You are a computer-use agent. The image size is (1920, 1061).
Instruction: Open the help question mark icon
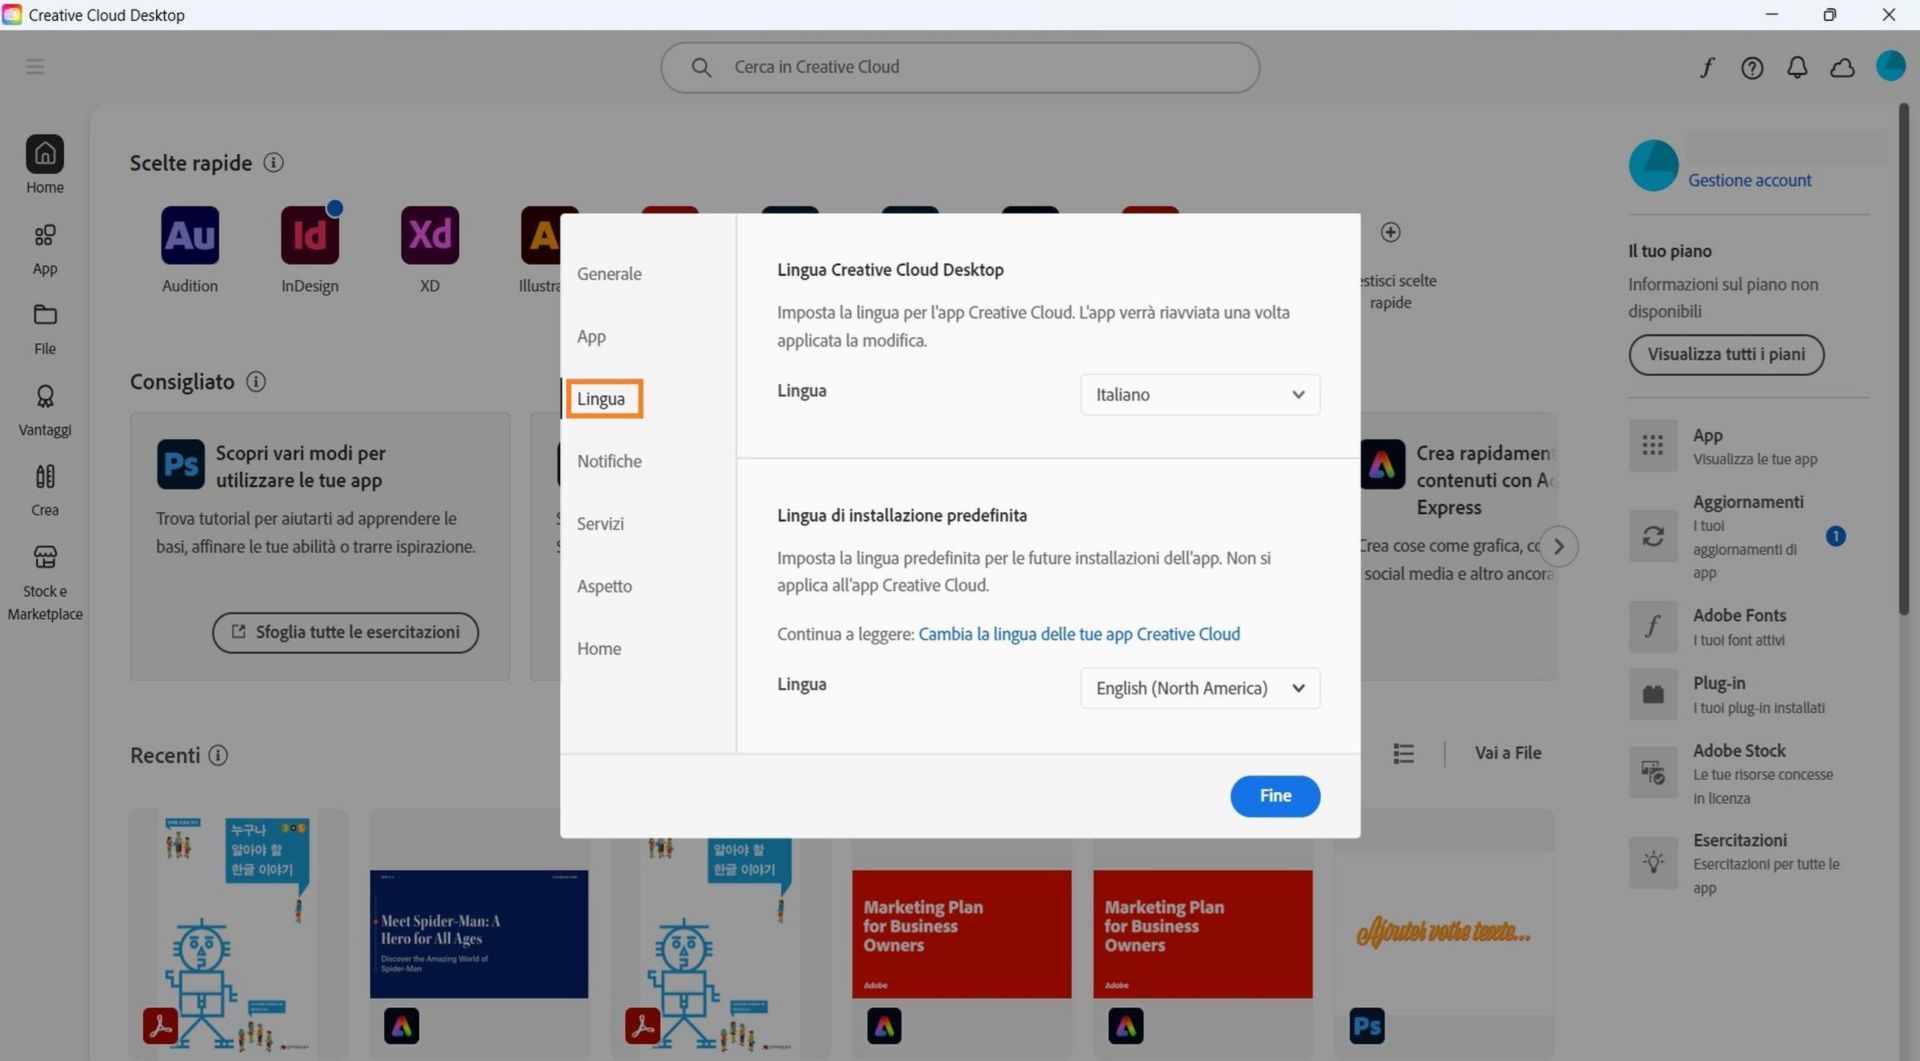[1752, 68]
